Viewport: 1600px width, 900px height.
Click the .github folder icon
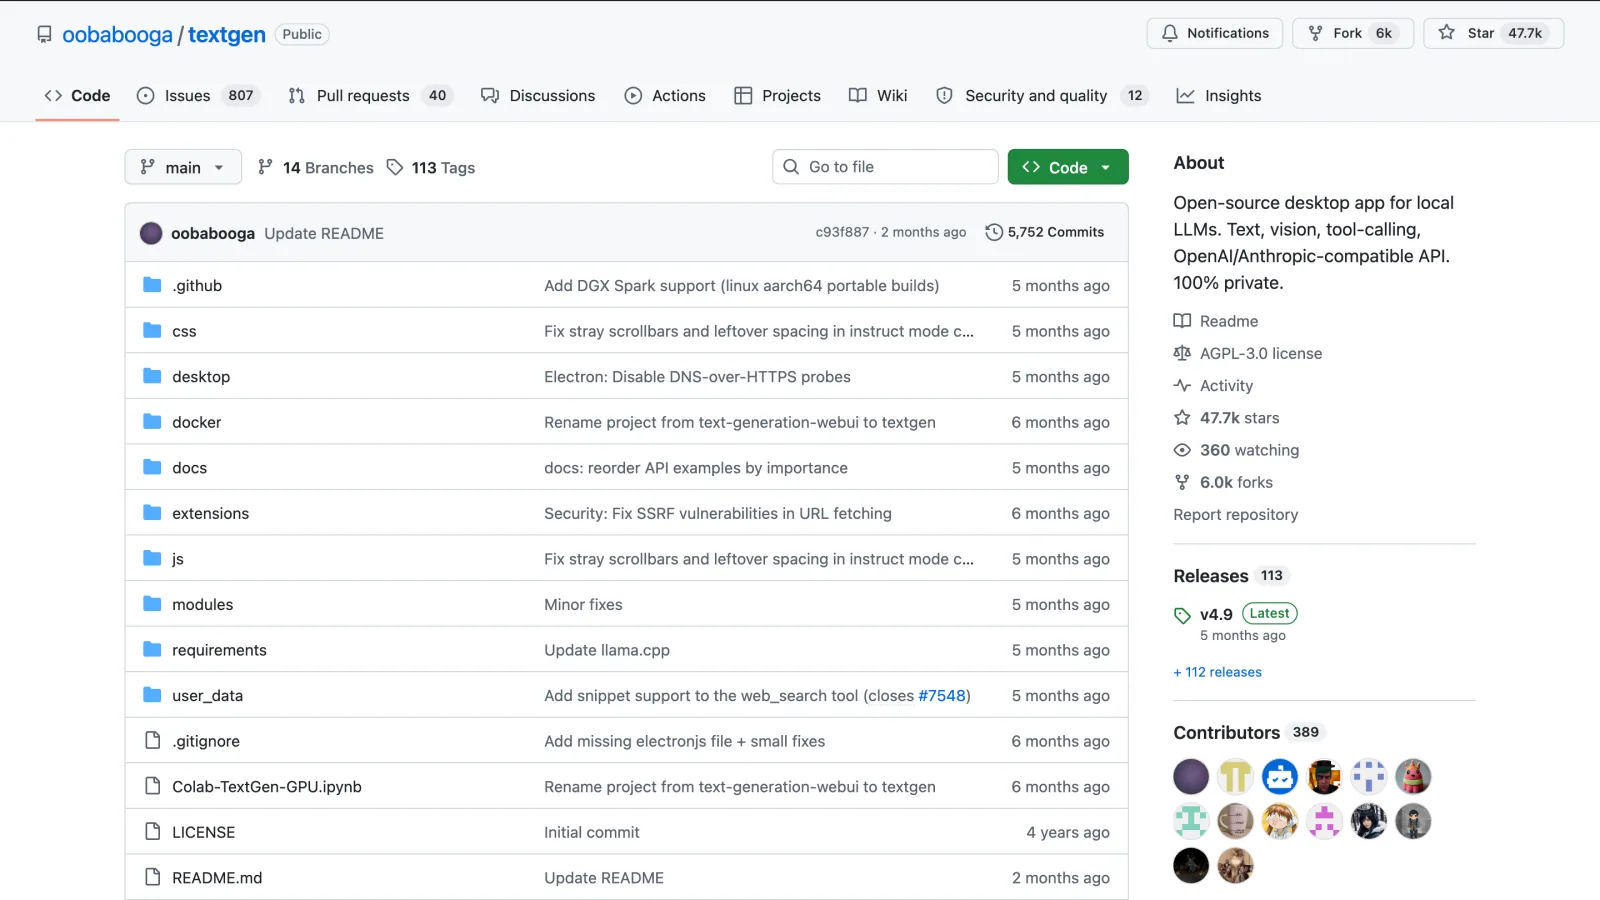coord(152,285)
